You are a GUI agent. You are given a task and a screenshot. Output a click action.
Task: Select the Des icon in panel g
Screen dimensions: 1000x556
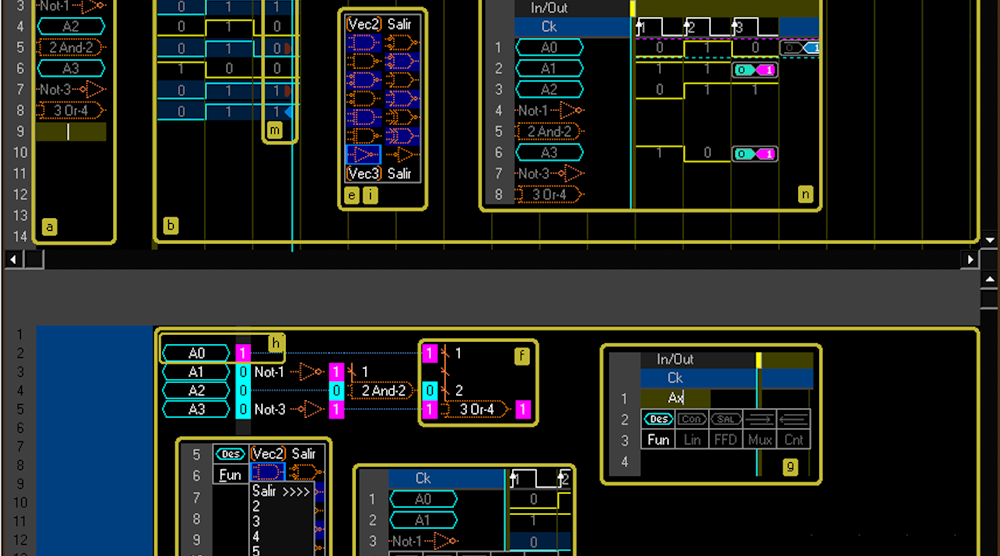click(657, 419)
